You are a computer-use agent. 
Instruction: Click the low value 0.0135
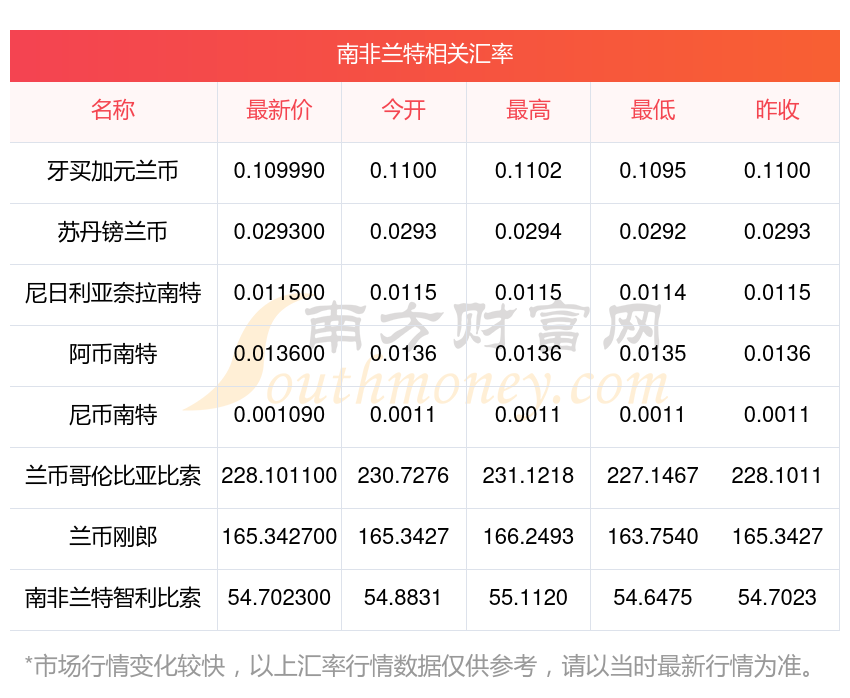pos(653,354)
